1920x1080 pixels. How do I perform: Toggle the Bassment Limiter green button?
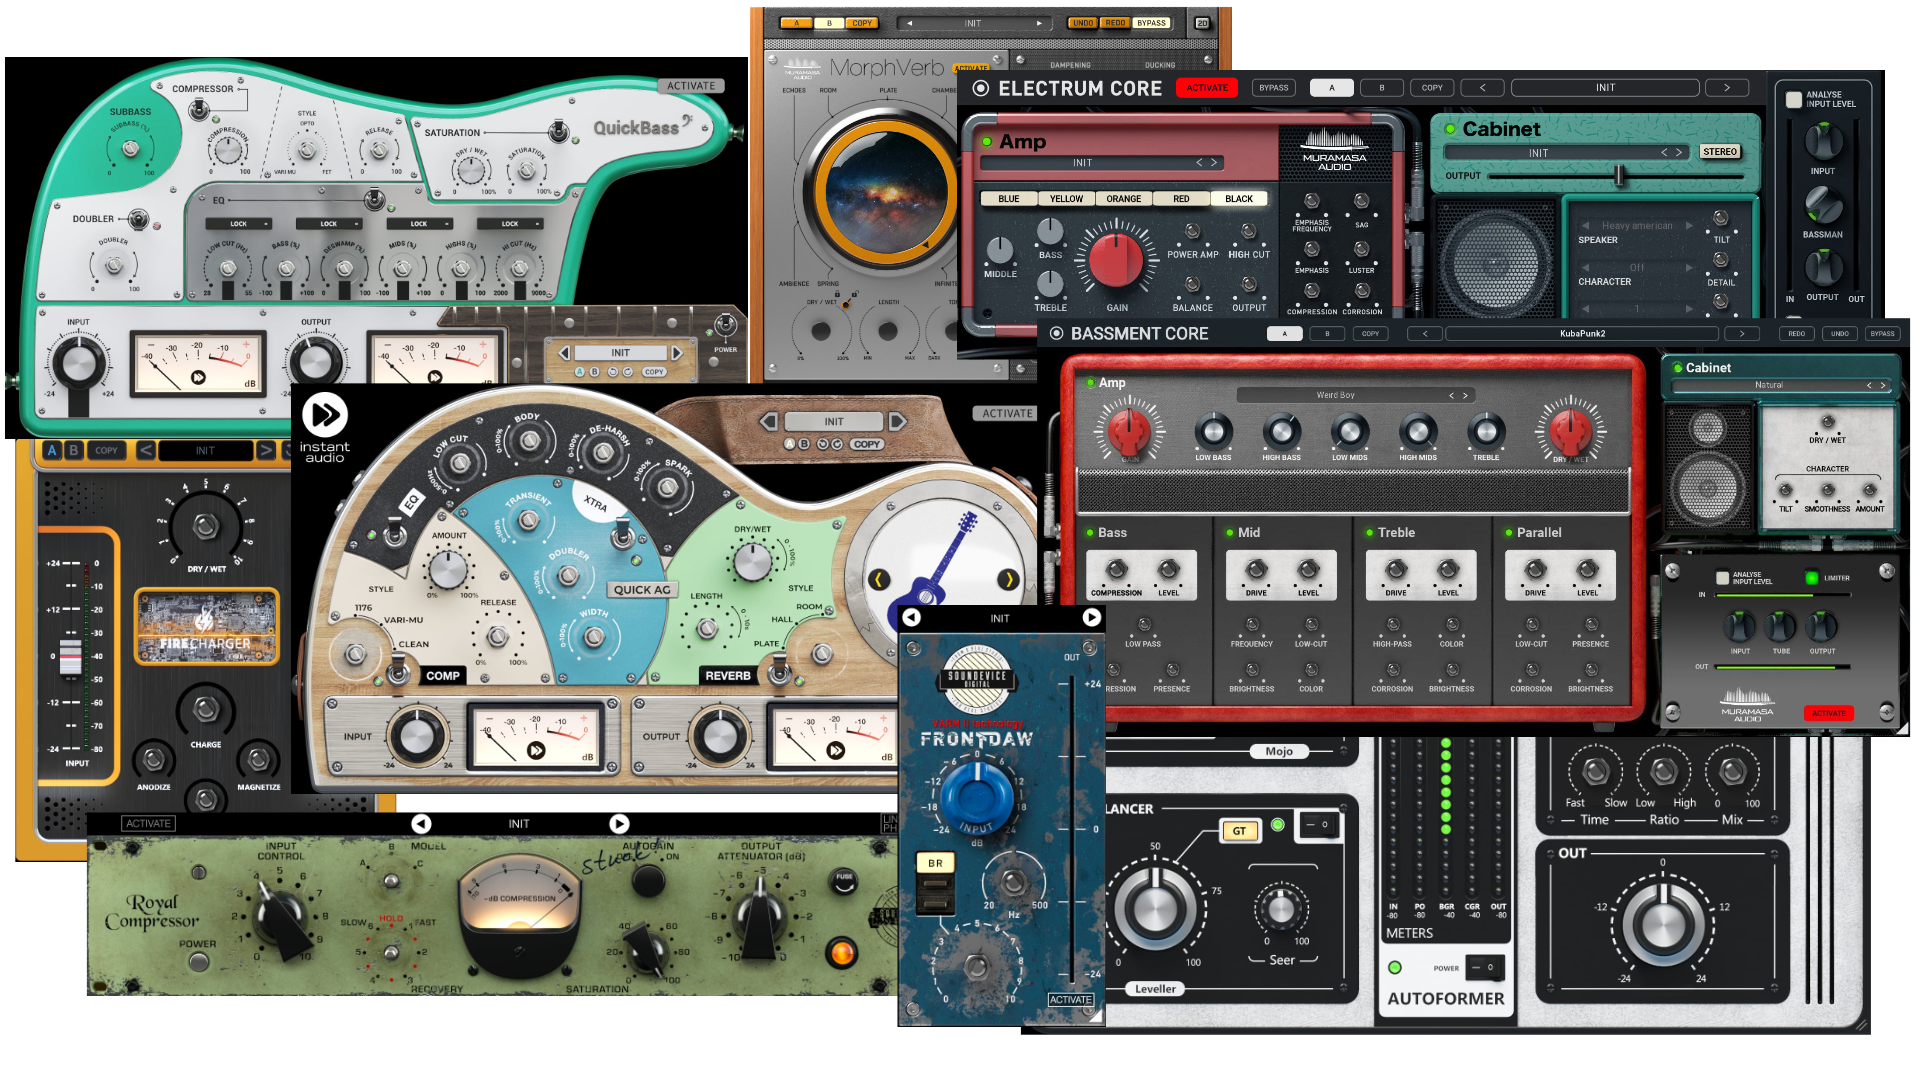(x=1811, y=578)
